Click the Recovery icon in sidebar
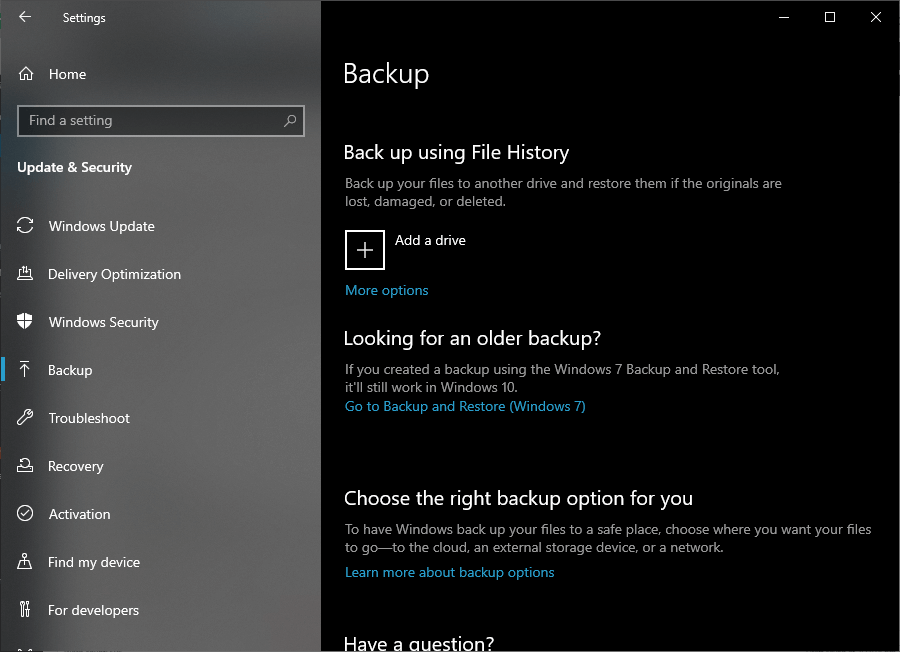The image size is (900, 652). (x=25, y=465)
